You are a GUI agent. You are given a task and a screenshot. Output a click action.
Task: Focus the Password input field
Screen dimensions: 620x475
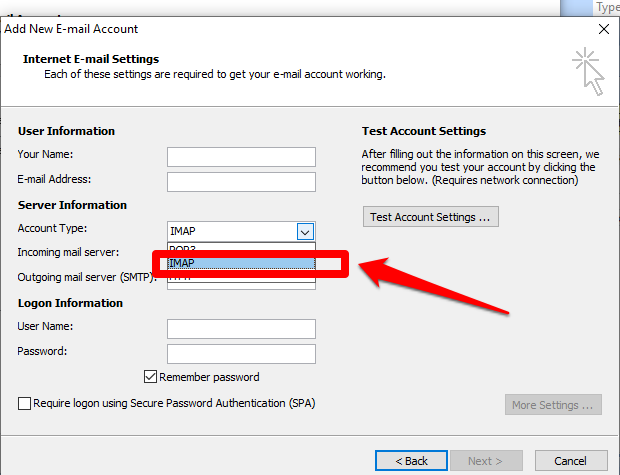pyautogui.click(x=241, y=354)
